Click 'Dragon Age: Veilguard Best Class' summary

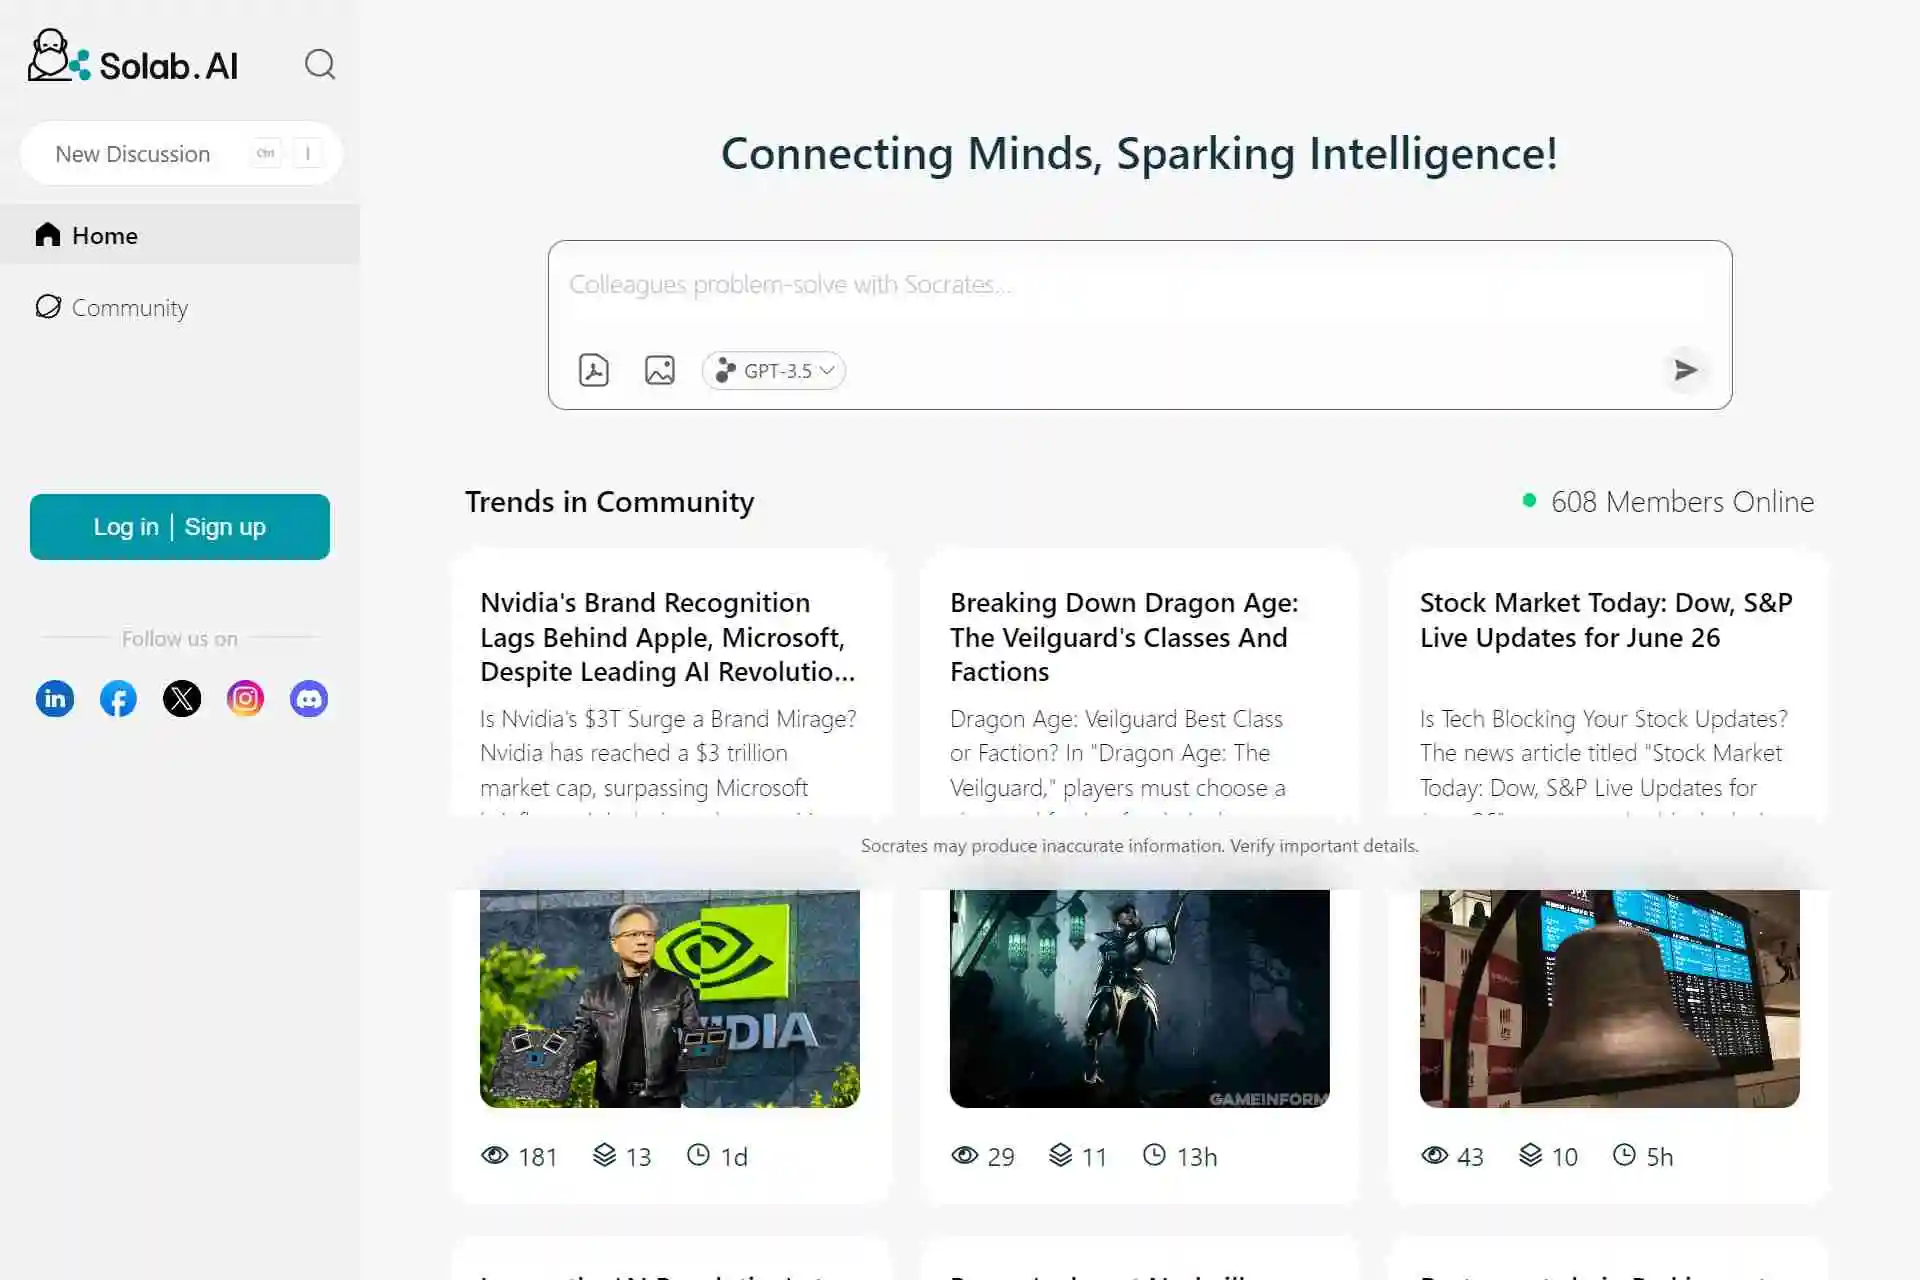coord(1118,753)
